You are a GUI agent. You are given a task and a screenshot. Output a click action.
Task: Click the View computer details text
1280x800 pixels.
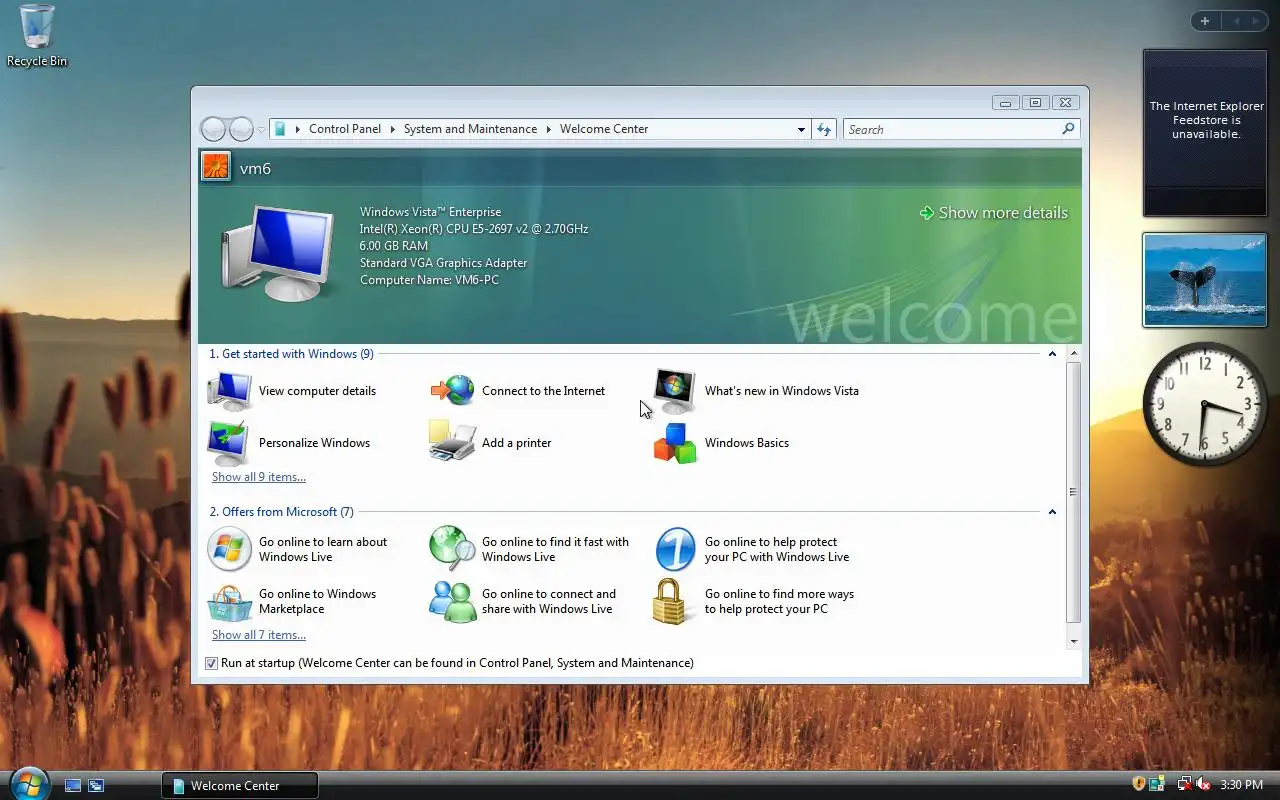click(x=317, y=391)
